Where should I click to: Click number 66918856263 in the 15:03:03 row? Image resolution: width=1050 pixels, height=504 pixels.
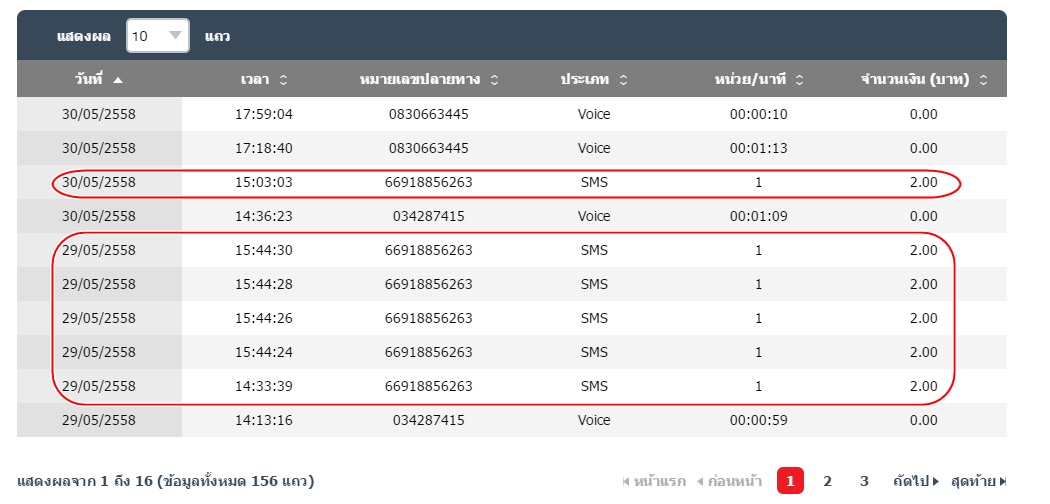click(429, 182)
